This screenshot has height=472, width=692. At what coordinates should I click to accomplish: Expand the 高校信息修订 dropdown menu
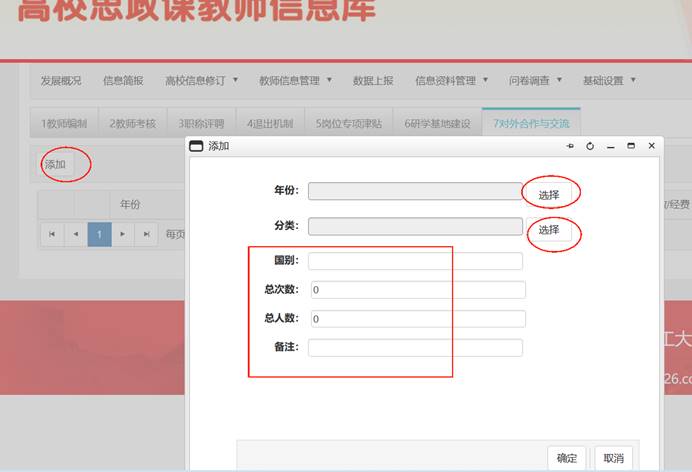click(x=201, y=81)
